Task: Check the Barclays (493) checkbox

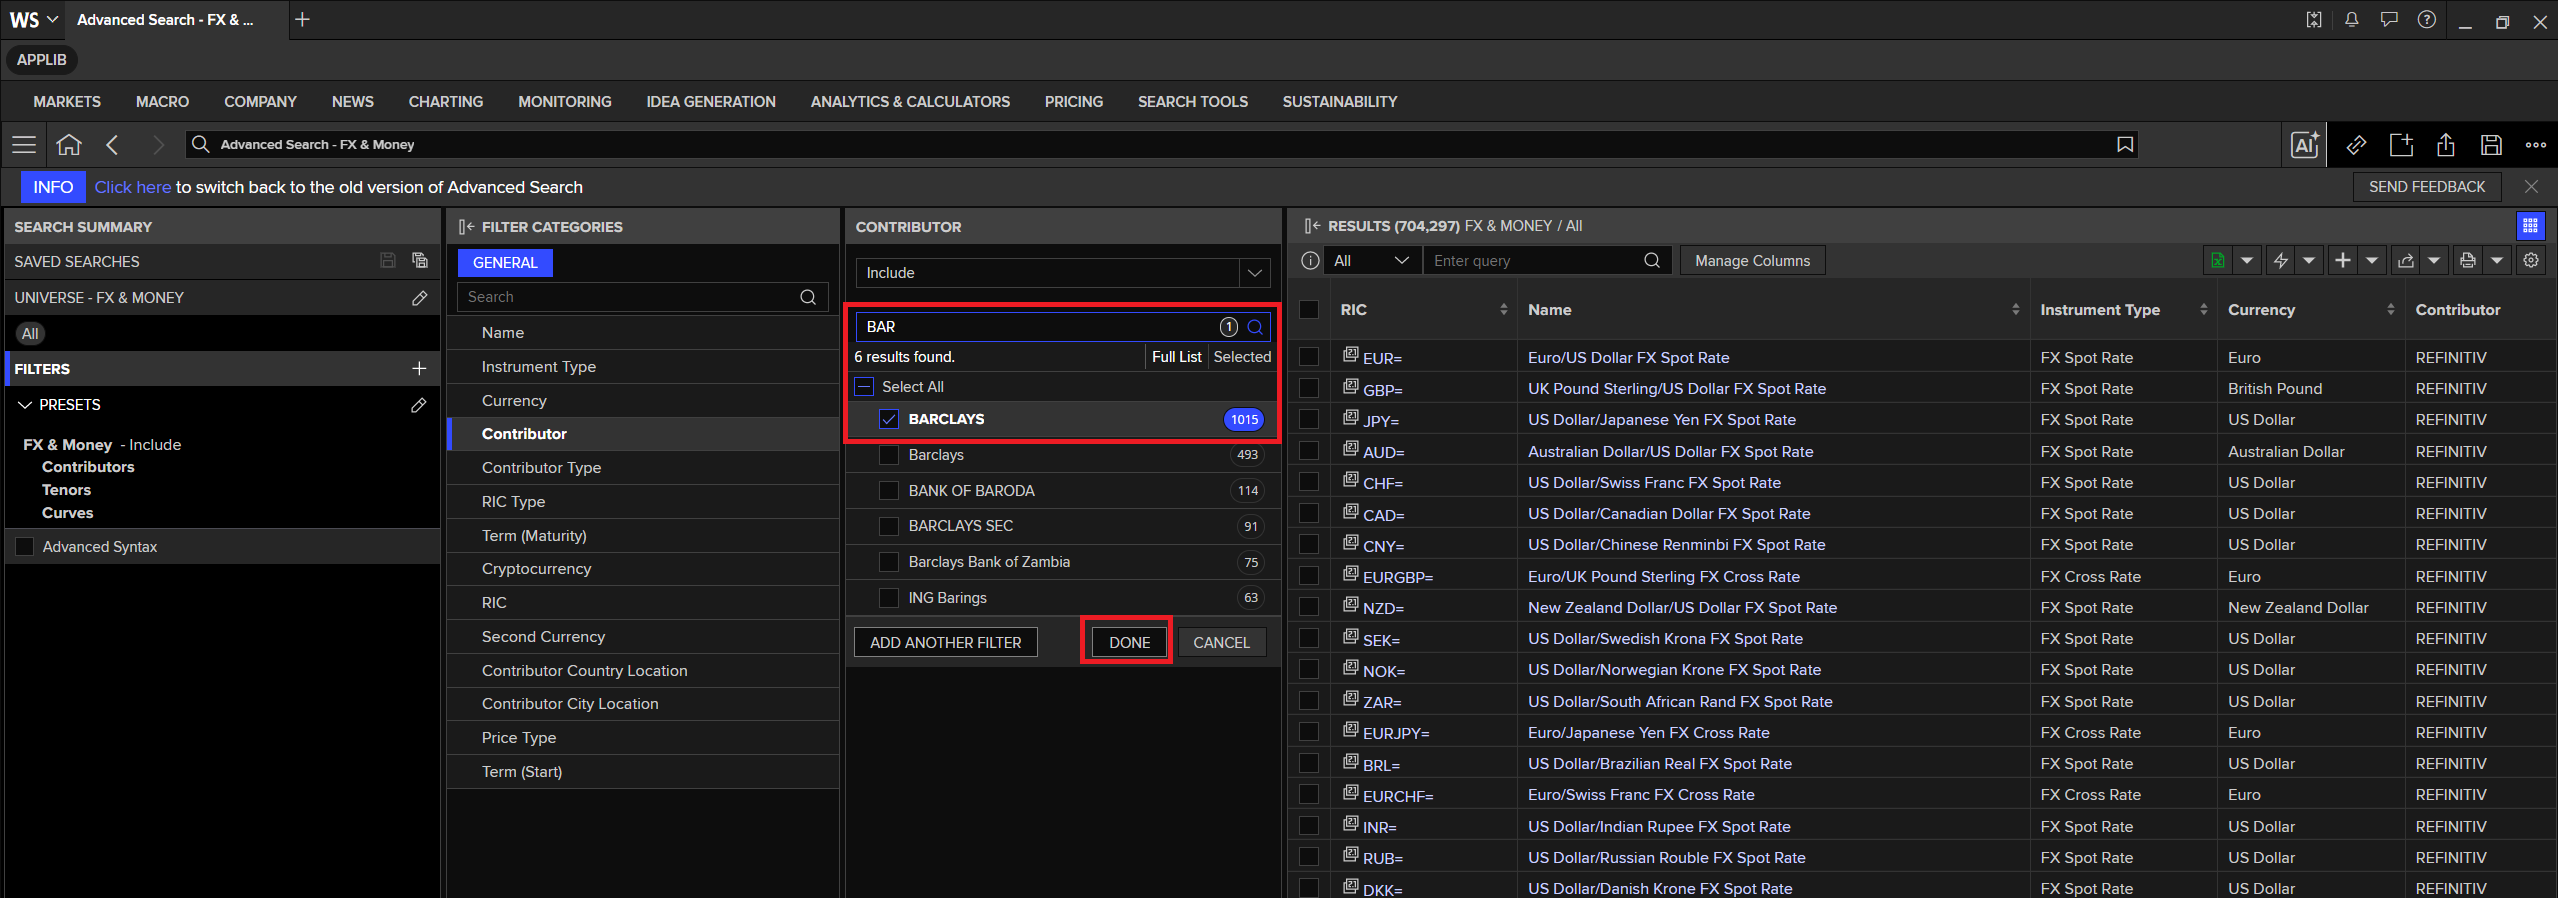Action: click(889, 455)
